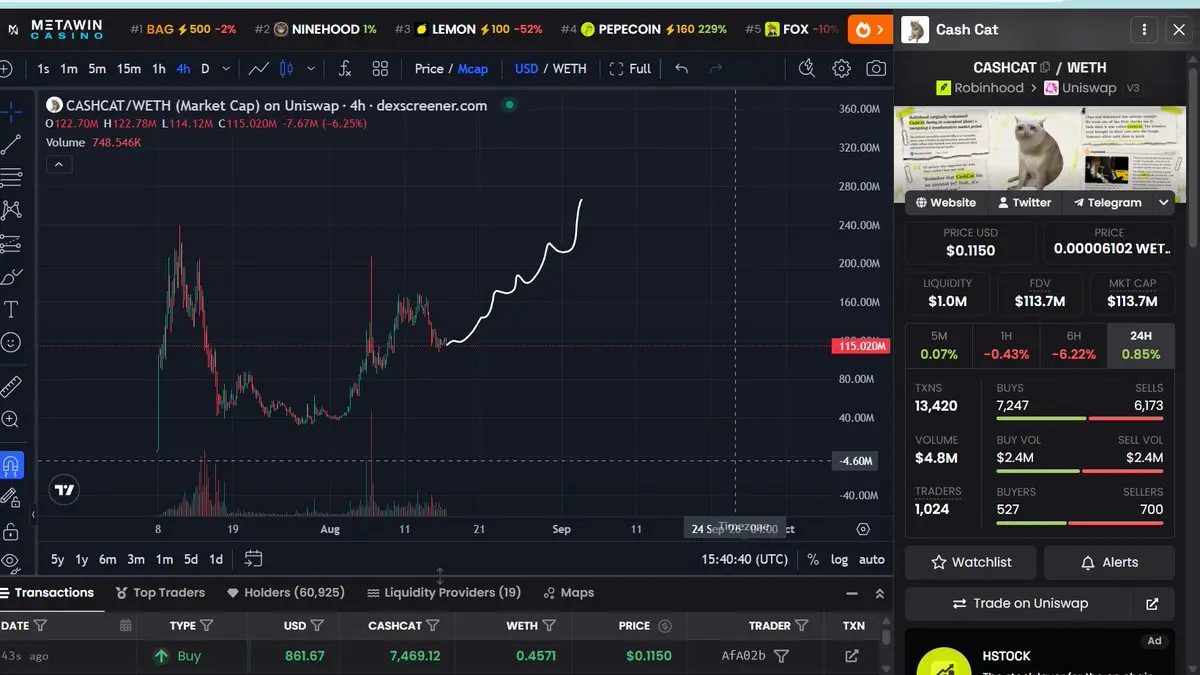This screenshot has height=675, width=1200.
Task: Open quick search lightning icon
Action: tap(807, 69)
